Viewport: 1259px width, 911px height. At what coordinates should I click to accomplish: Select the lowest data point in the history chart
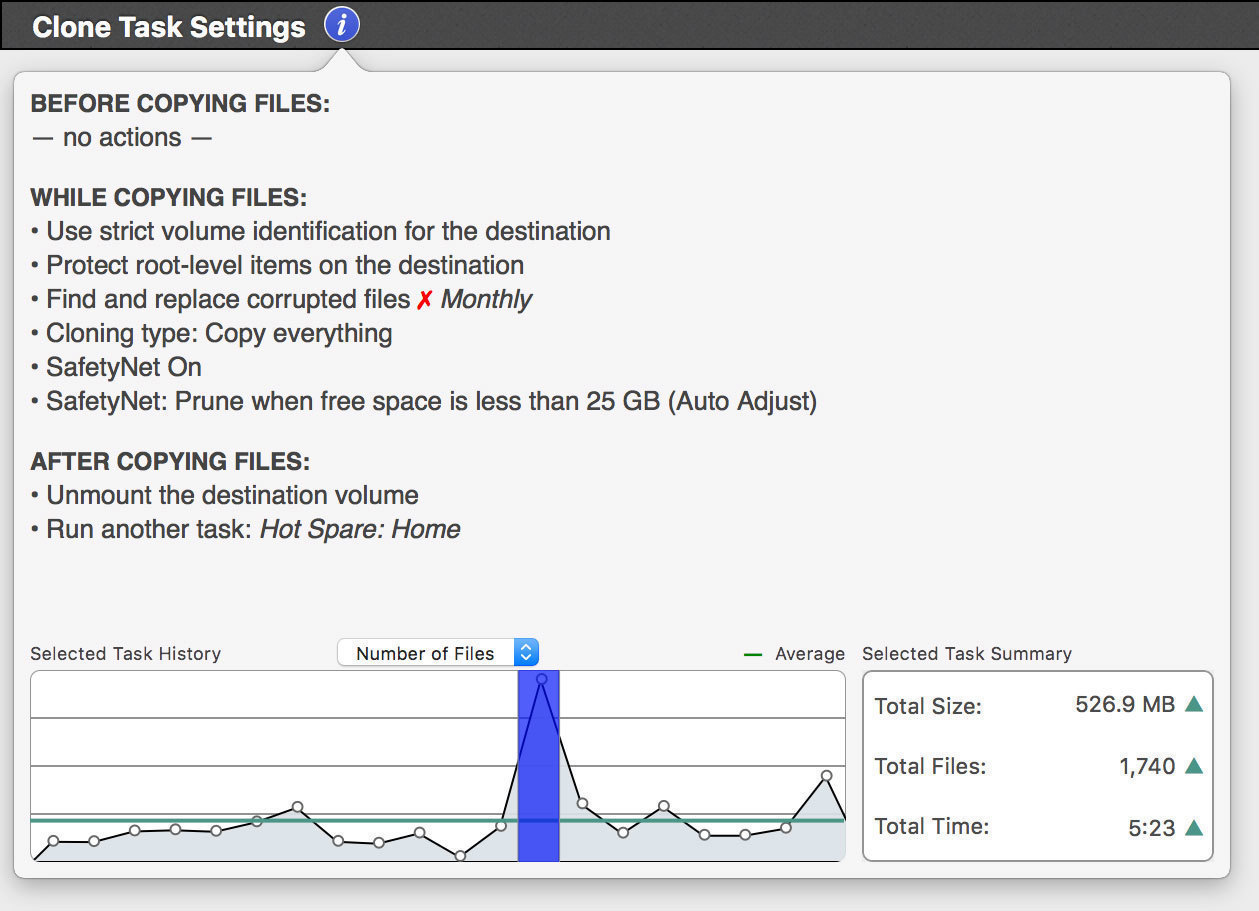pos(460,856)
